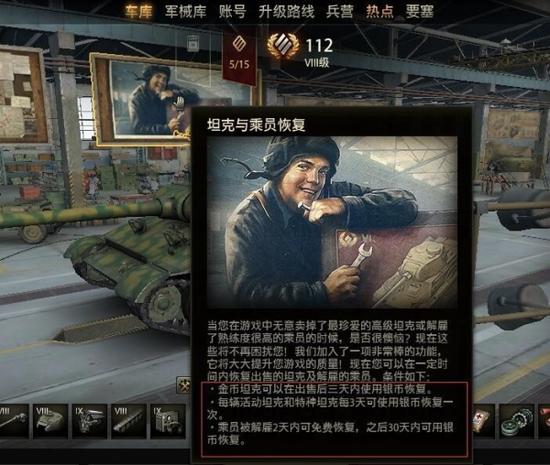Switch to the 要塞 stronghold tab
550x465 pixels.
(420, 12)
